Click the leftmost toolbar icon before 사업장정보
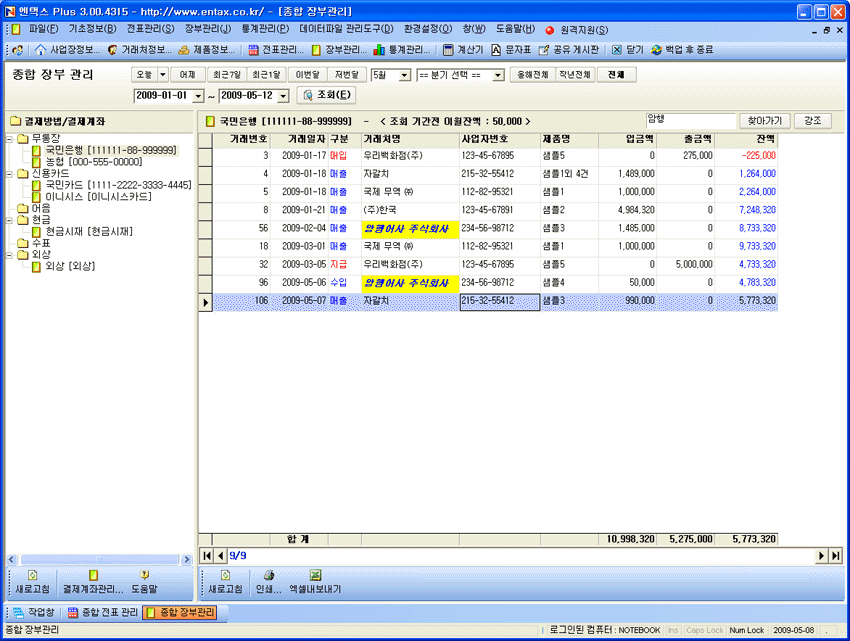The image size is (850, 641). (x=18, y=50)
